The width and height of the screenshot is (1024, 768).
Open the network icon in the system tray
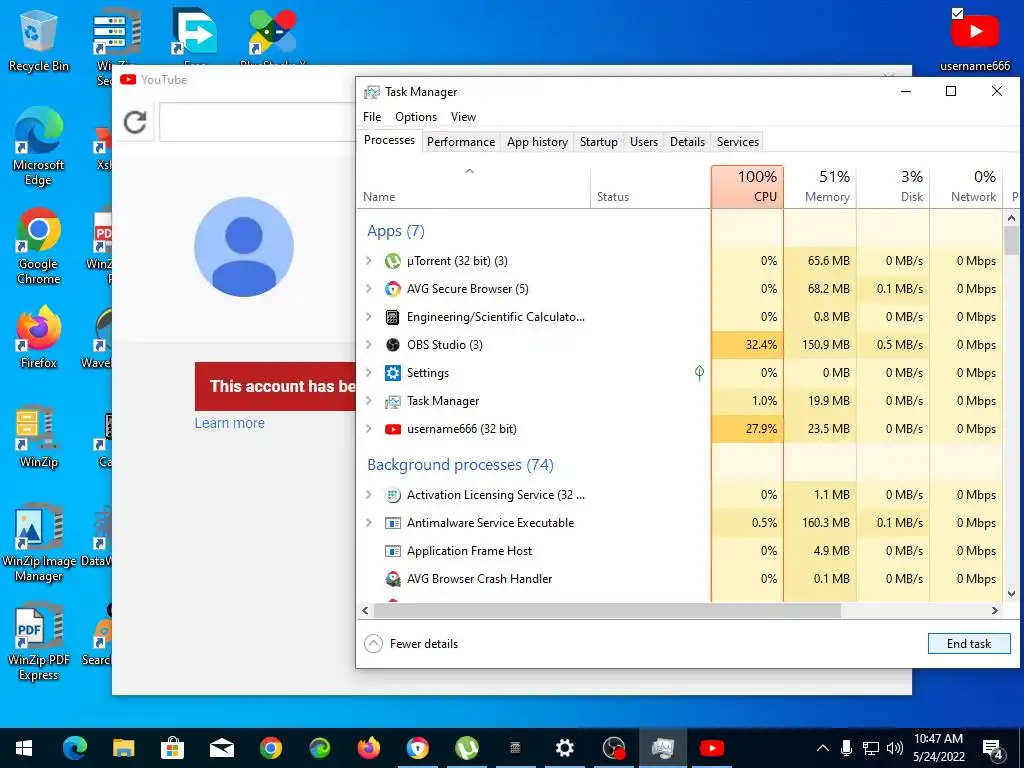[870, 748]
